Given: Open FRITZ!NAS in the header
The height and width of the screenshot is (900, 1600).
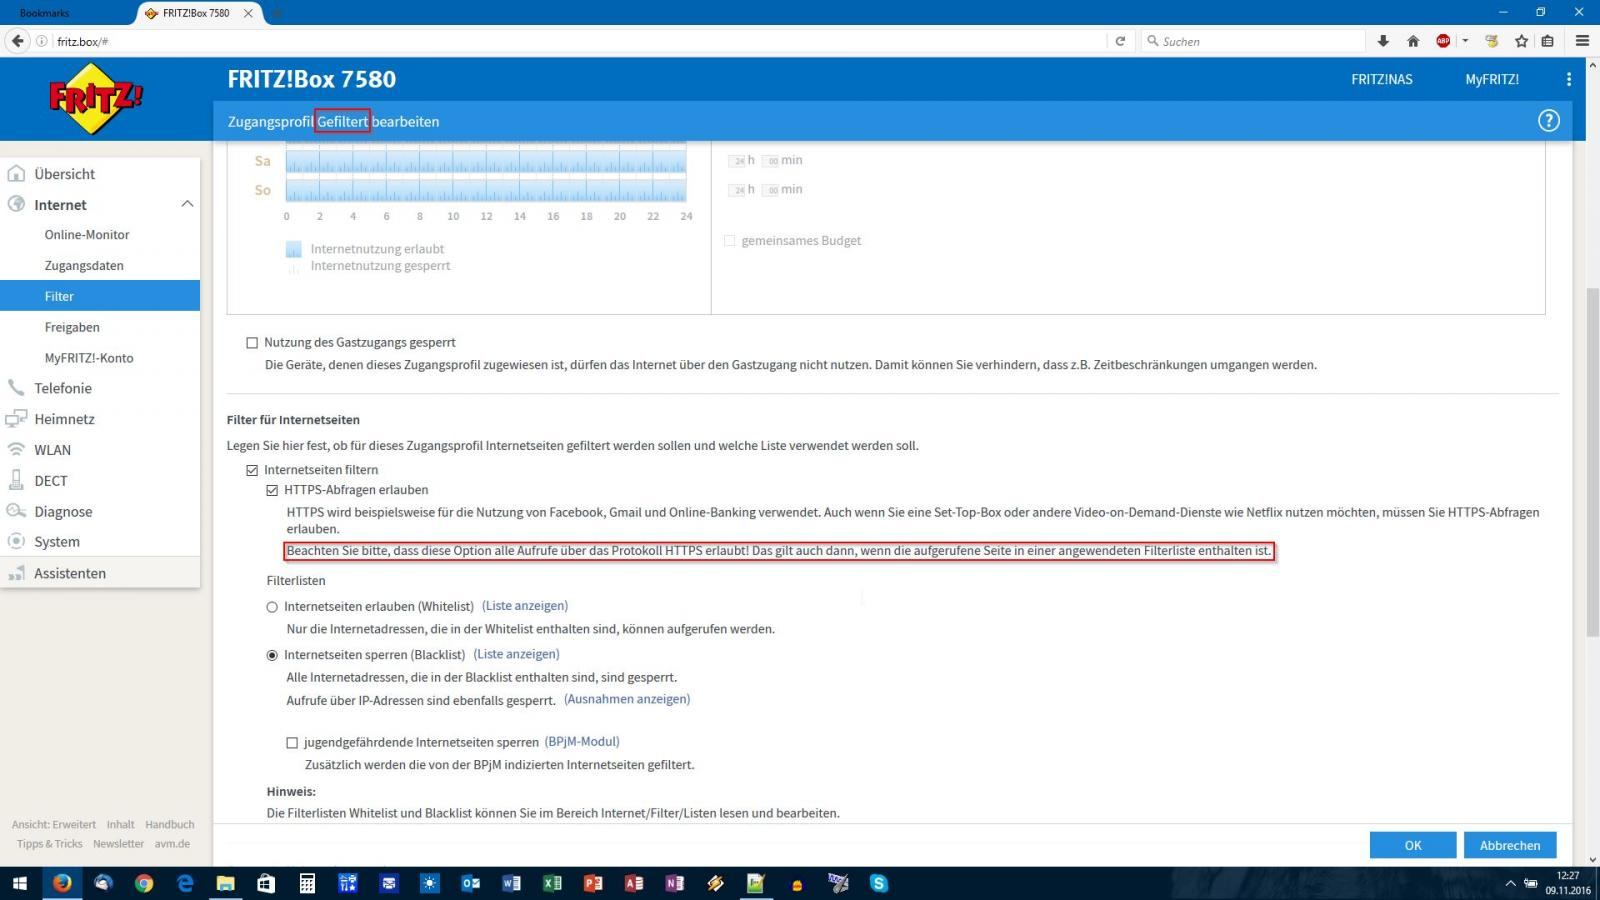Looking at the screenshot, I should coord(1382,79).
